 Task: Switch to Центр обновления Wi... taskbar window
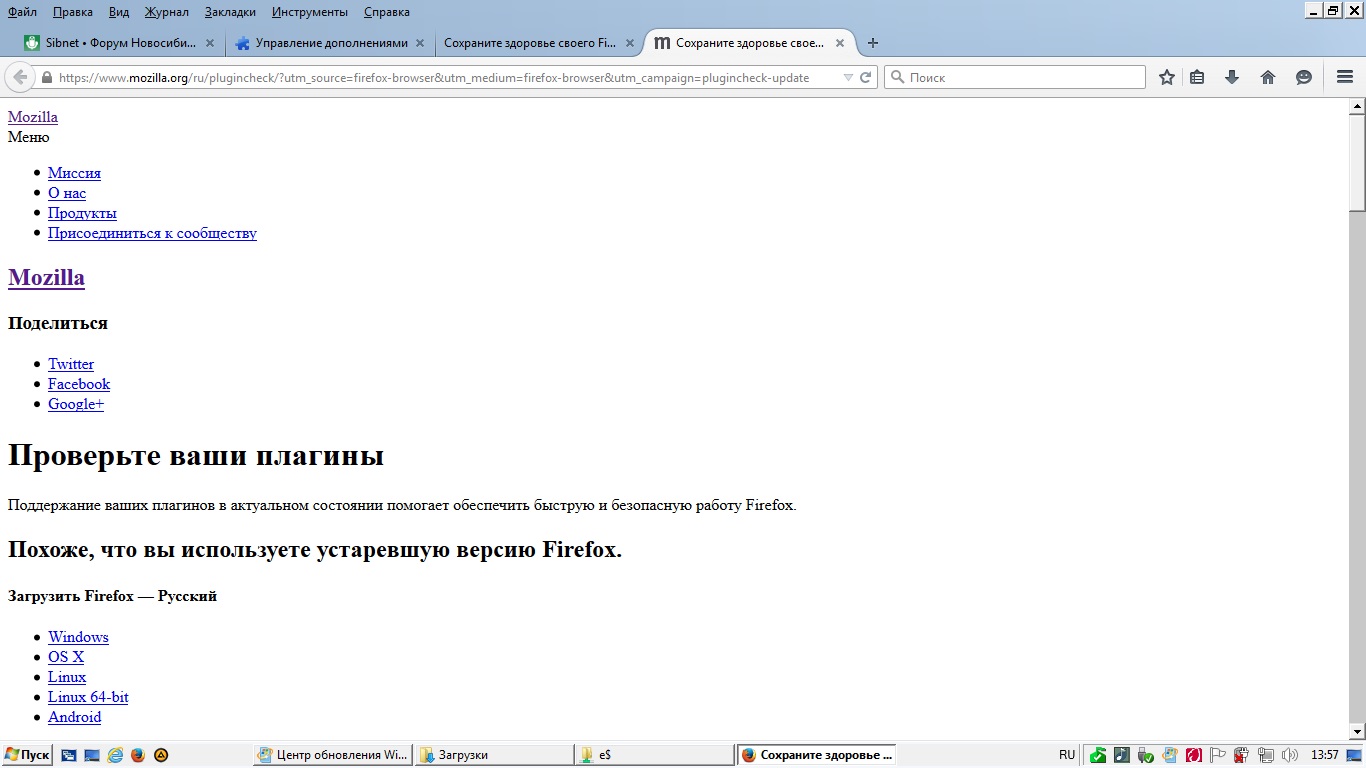[333, 755]
